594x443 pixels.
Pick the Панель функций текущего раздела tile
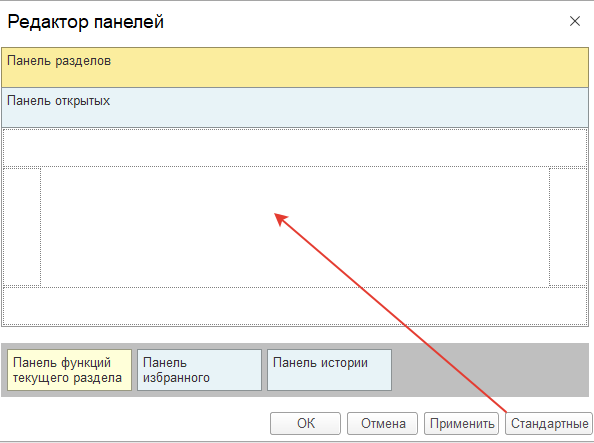tap(69, 370)
